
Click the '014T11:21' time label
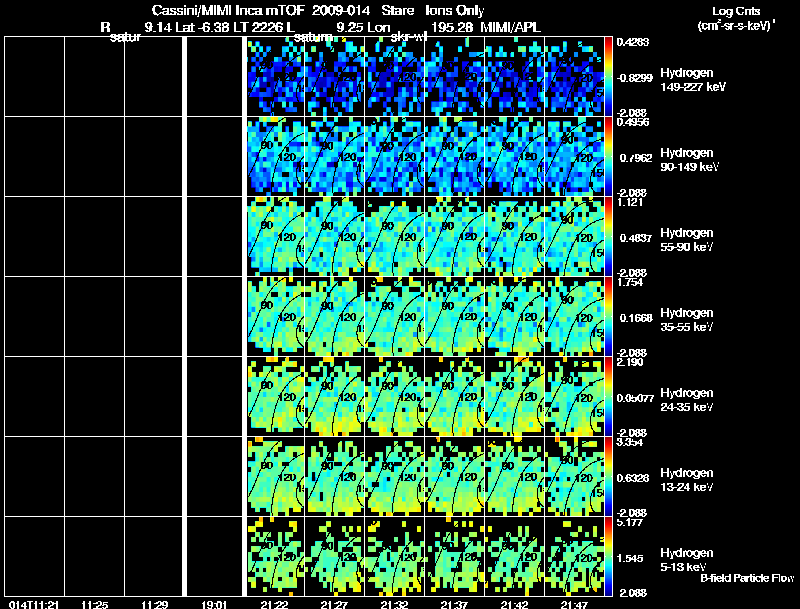coord(34,604)
